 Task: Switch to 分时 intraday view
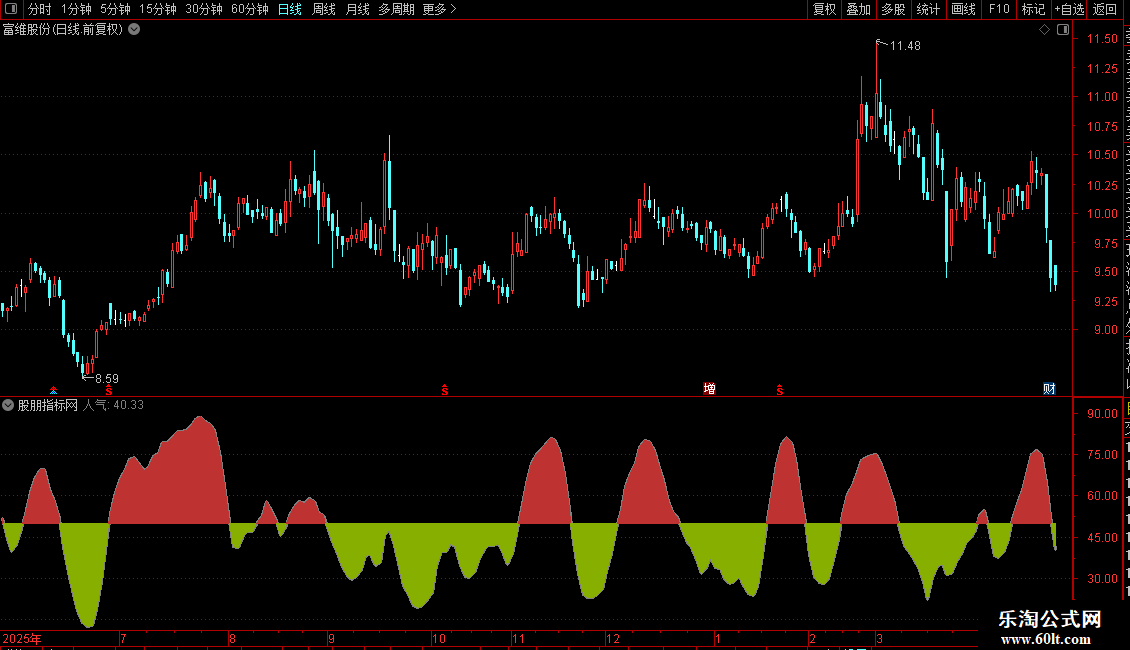tap(40, 9)
